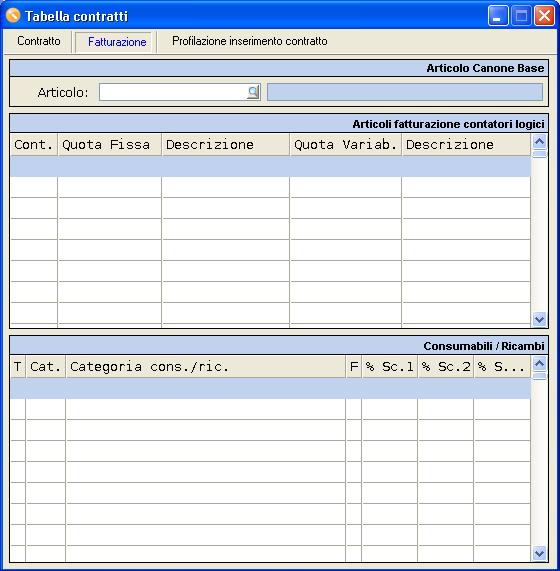Click down arrow of Consumabili scrollbar
The height and width of the screenshot is (571, 560).
[x=539, y=554]
